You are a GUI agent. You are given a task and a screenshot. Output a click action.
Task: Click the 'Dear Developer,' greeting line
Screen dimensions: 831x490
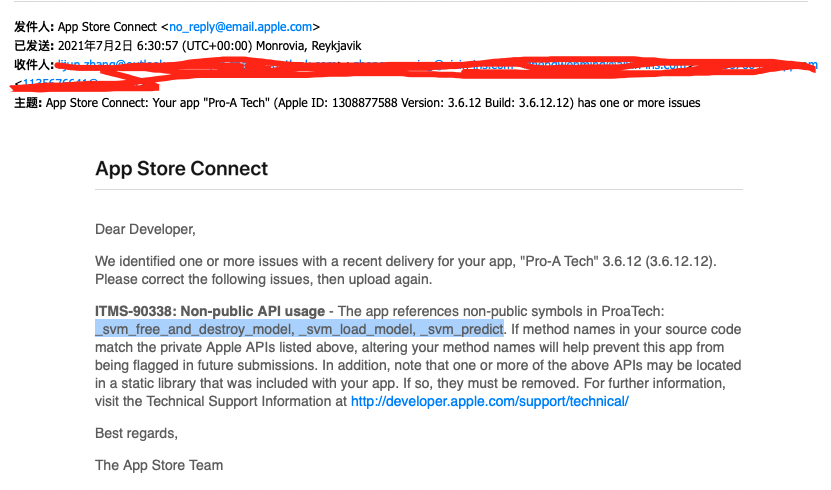145,229
